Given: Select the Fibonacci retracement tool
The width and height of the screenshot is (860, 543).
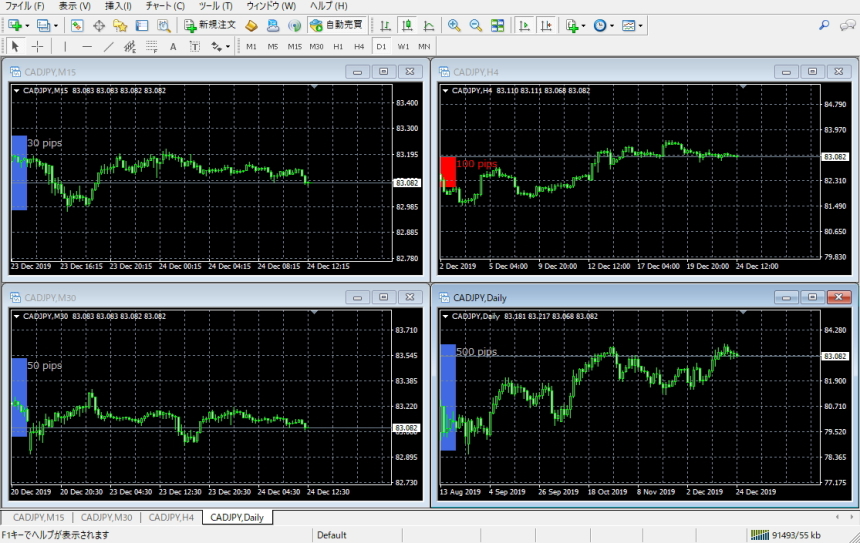Looking at the screenshot, I should coord(152,47).
